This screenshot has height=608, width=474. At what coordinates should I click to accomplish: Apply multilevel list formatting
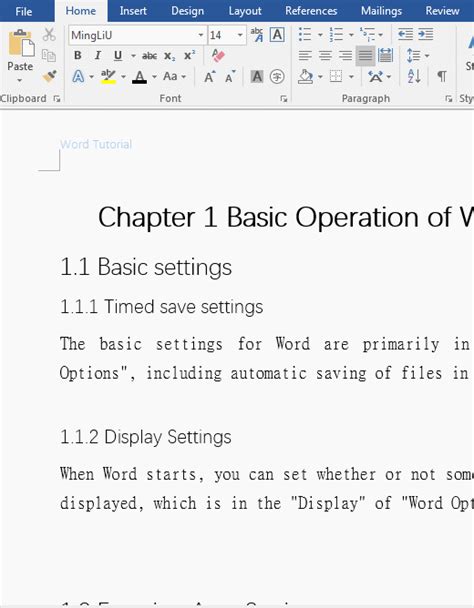[x=367, y=35]
